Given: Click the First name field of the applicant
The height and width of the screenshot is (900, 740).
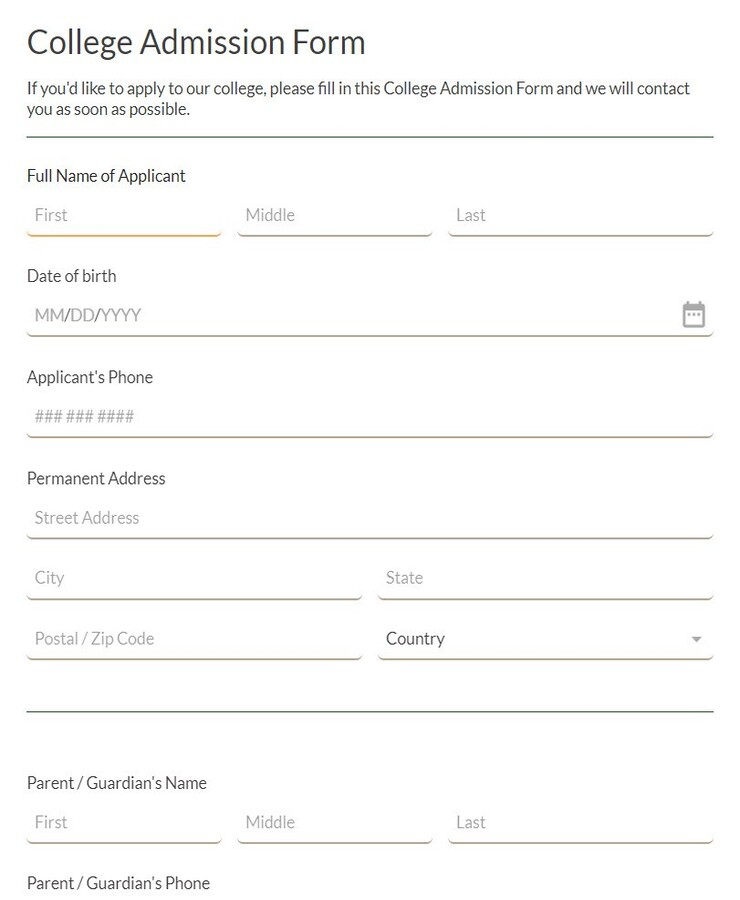Looking at the screenshot, I should (x=123, y=215).
